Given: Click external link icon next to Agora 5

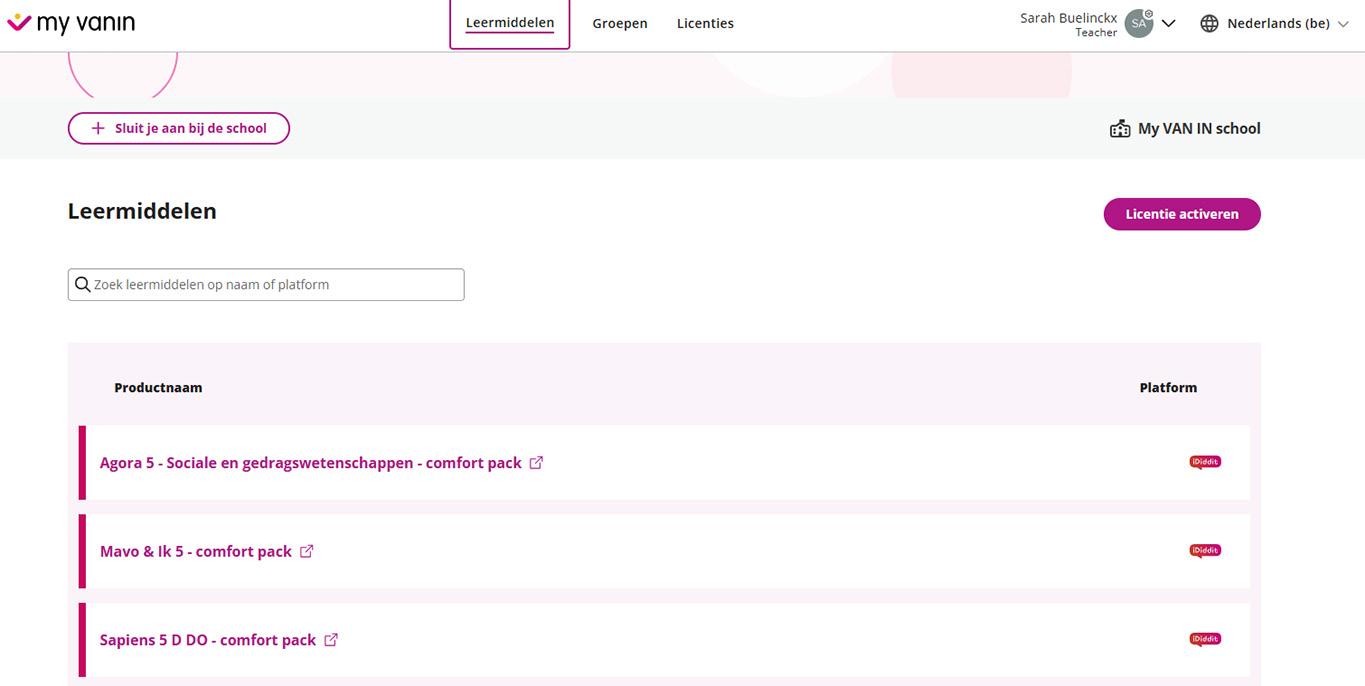Looking at the screenshot, I should pos(536,463).
